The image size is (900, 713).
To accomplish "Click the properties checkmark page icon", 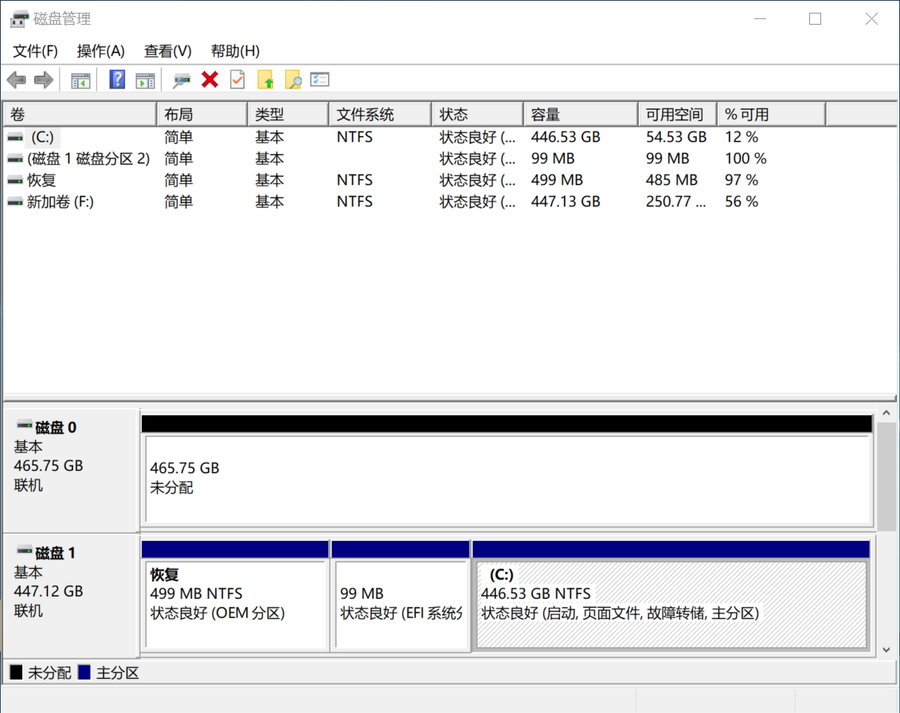I will tap(237, 80).
